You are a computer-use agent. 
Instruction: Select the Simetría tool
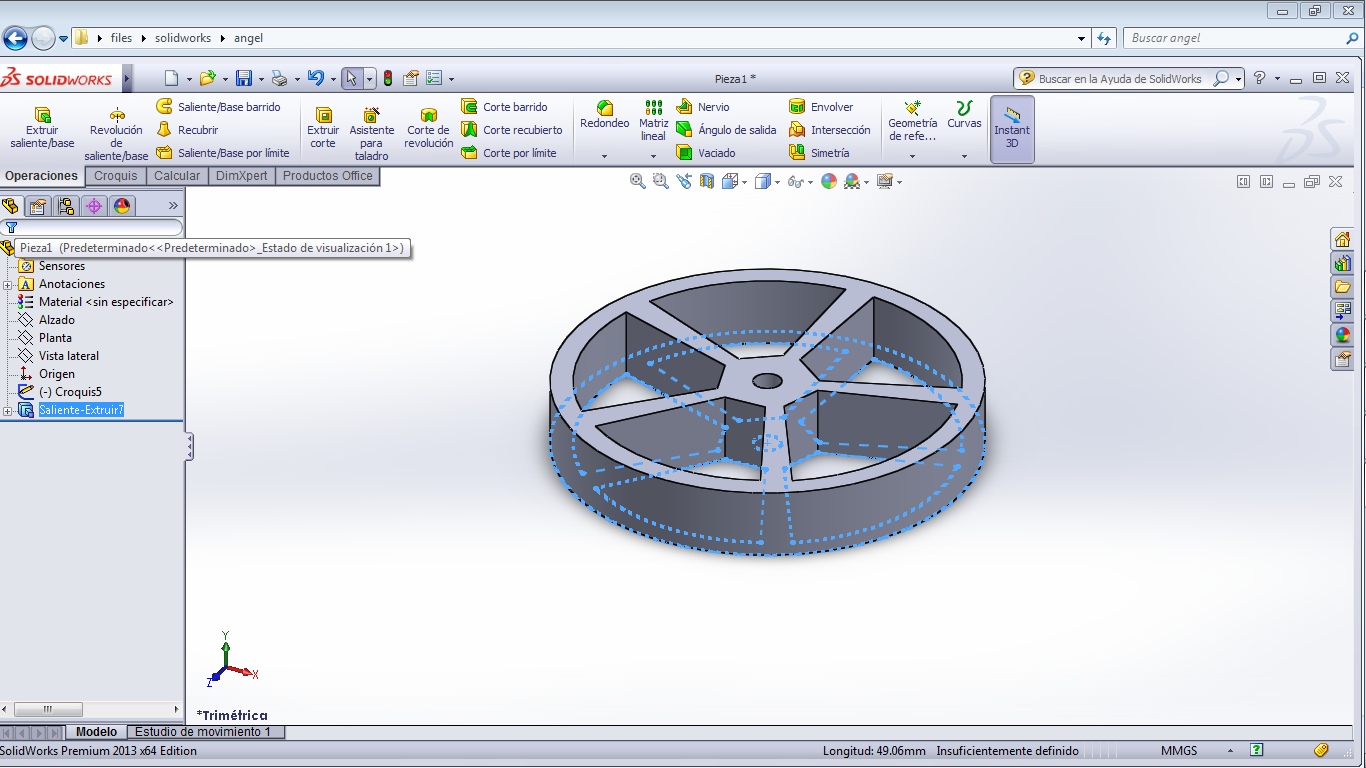pos(819,152)
